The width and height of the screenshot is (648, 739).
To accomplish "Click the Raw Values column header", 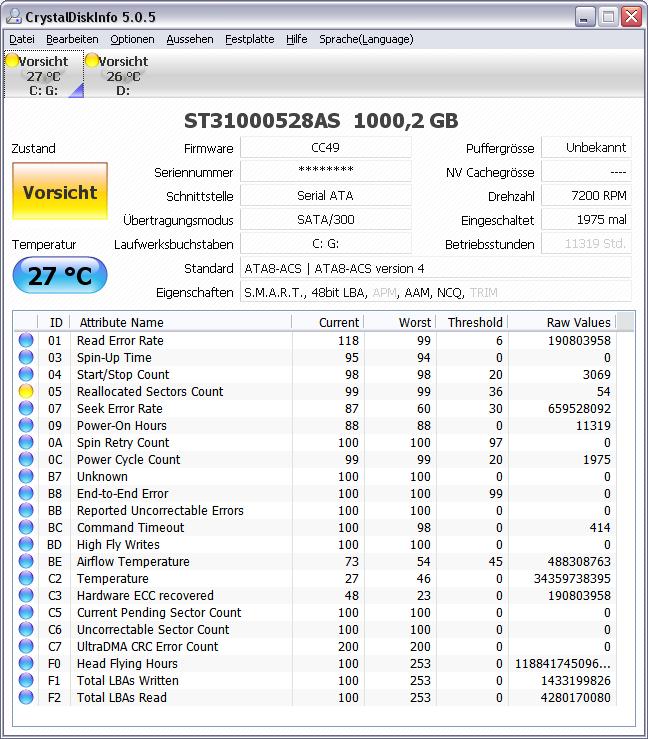I will coord(562,322).
